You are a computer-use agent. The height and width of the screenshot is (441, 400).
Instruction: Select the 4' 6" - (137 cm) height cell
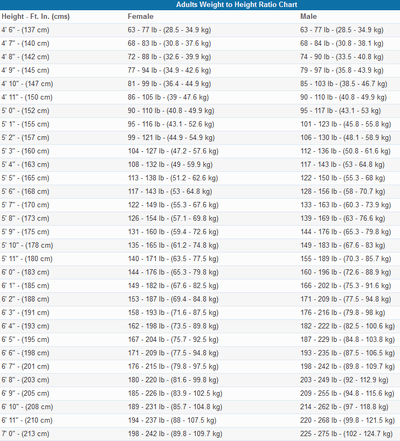click(25, 30)
